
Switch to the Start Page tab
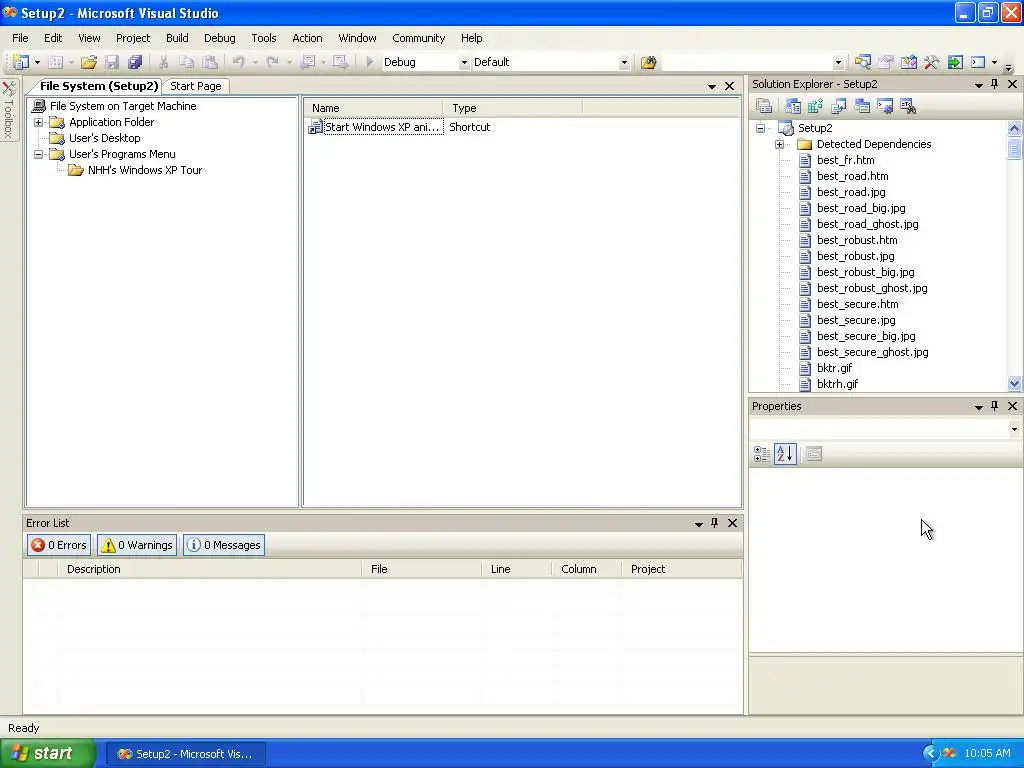tap(195, 86)
